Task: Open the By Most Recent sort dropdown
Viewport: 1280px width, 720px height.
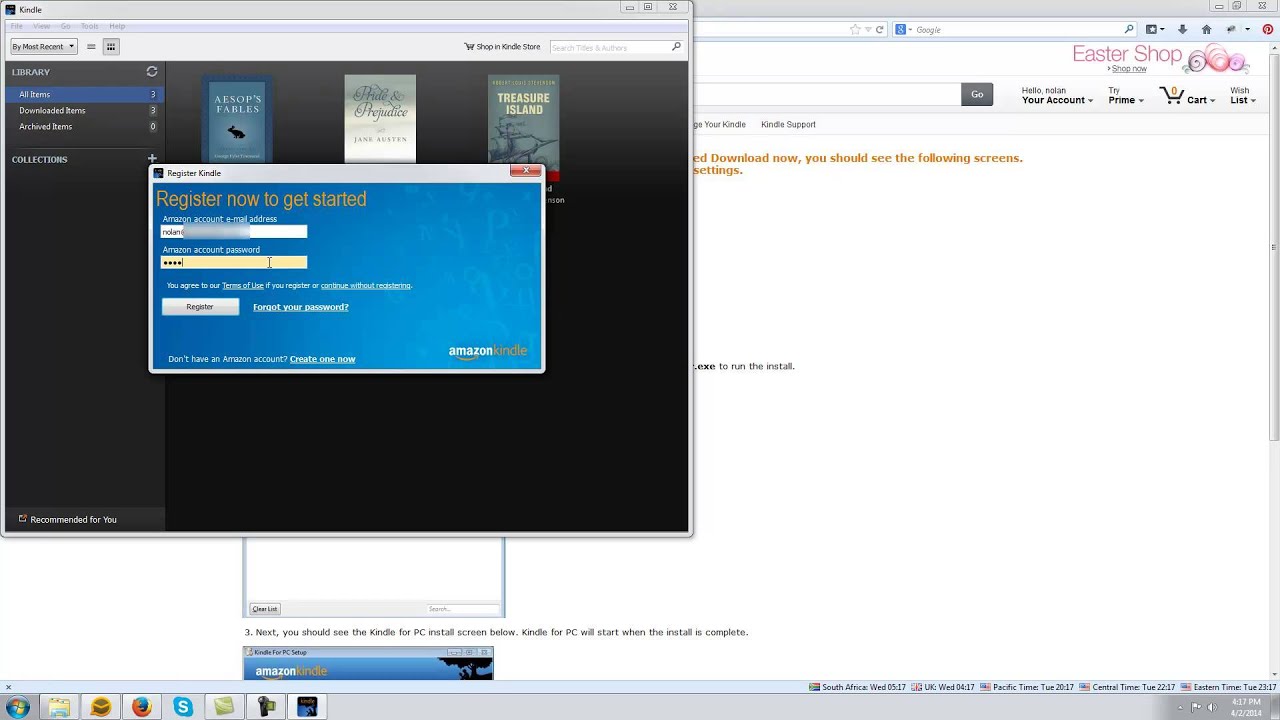Action: pos(43,46)
